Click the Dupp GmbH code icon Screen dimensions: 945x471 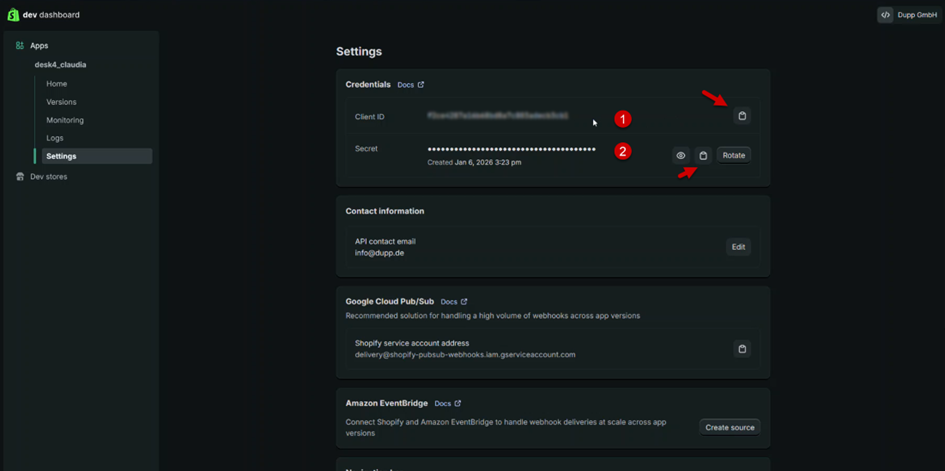(x=885, y=15)
